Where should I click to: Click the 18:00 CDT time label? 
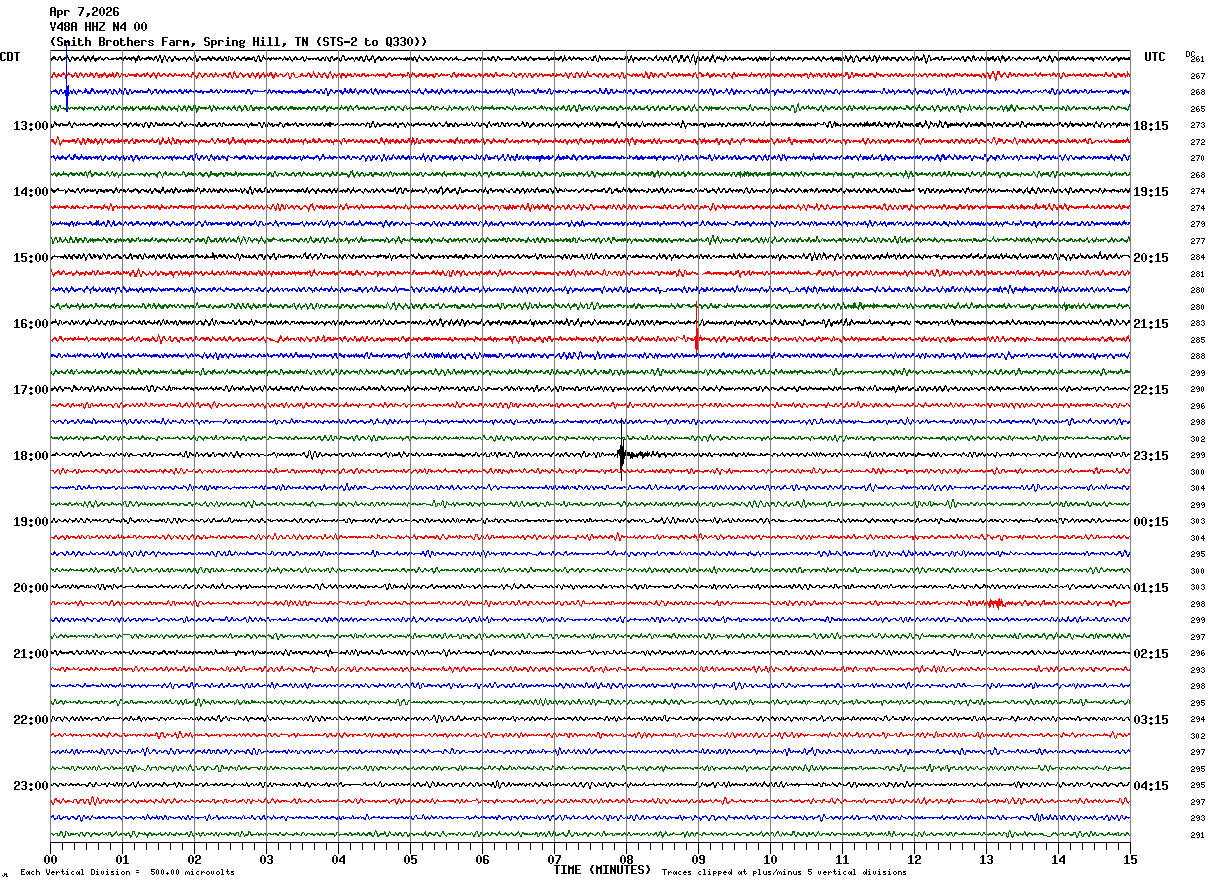coord(31,456)
